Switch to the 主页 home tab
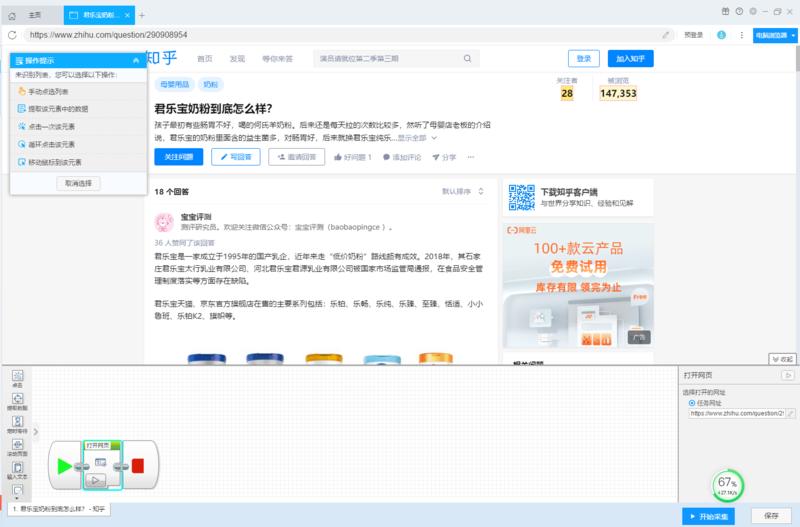800x527 pixels. coord(34,15)
